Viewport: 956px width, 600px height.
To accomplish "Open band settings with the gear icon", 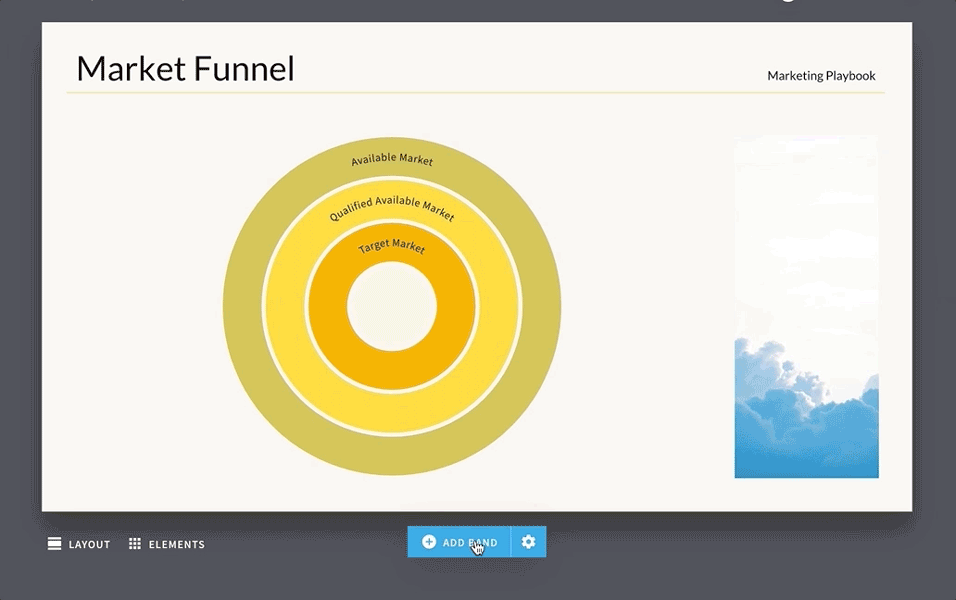I will pos(528,542).
